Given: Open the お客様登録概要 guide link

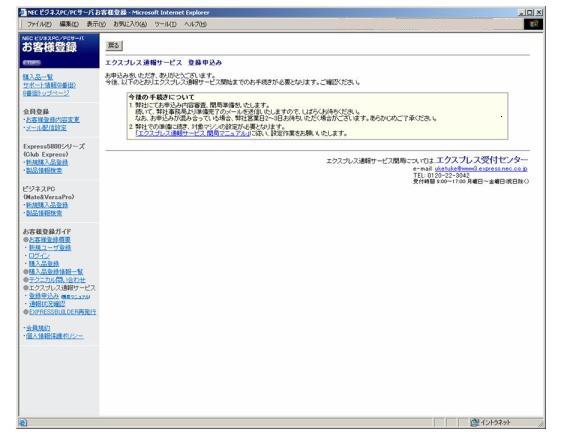Looking at the screenshot, I should [x=50, y=240].
